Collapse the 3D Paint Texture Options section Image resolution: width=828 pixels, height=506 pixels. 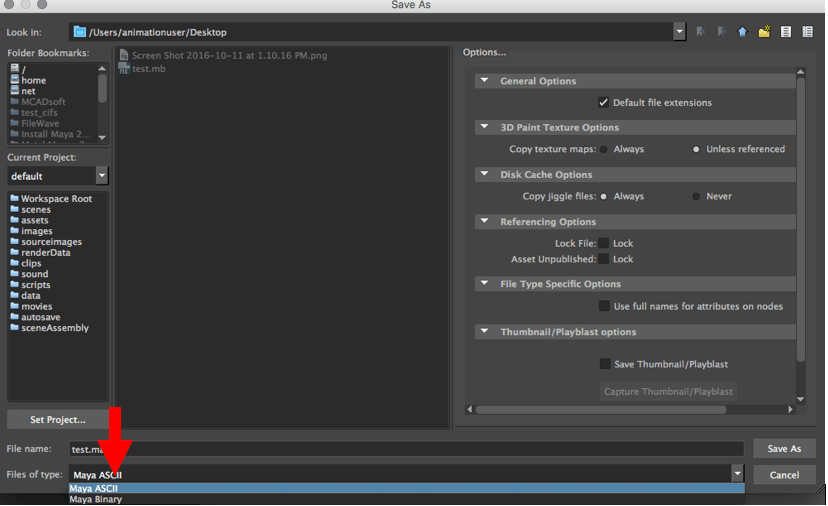[x=484, y=127]
